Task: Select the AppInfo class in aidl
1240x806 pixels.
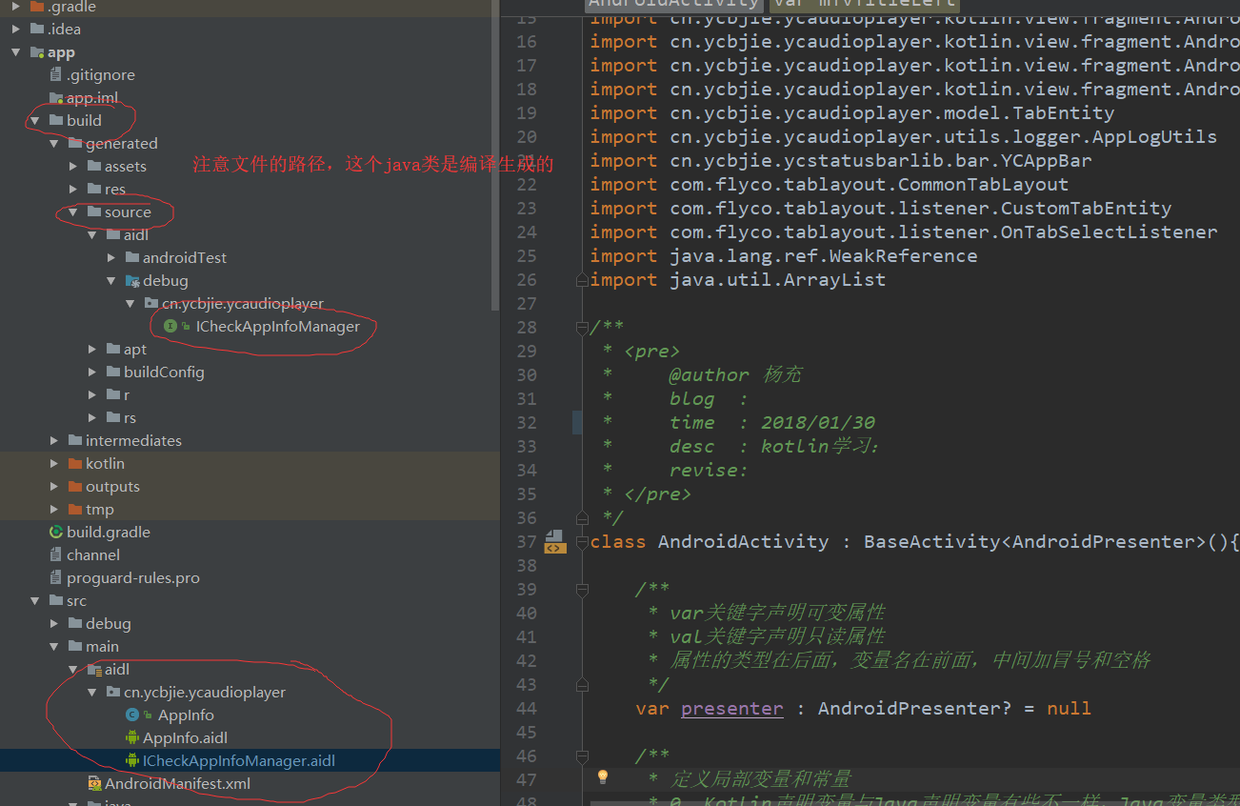Action: pos(186,715)
